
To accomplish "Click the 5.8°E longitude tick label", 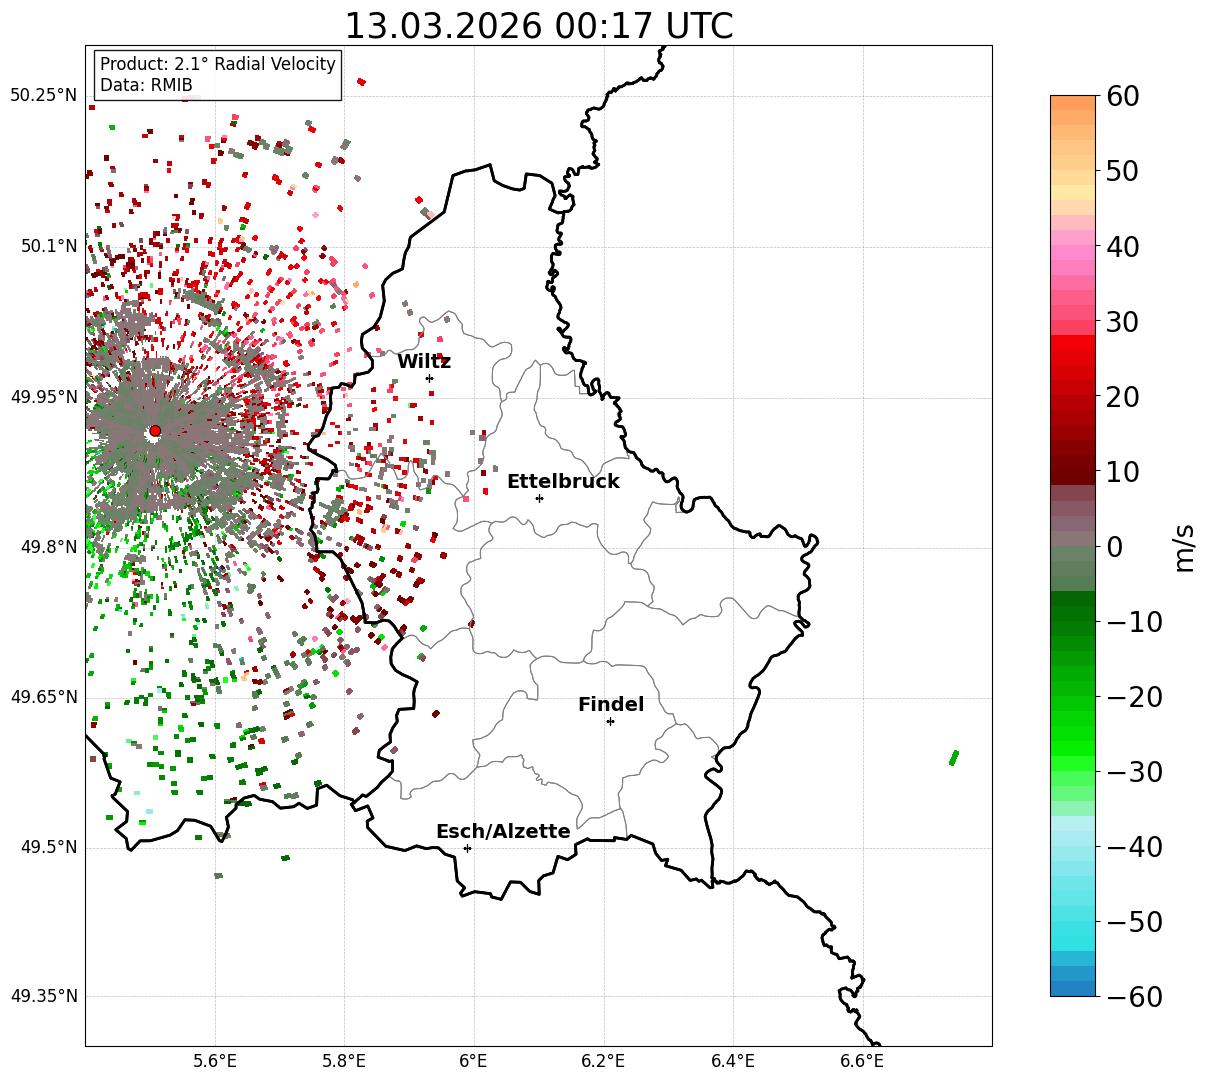I will (345, 1061).
